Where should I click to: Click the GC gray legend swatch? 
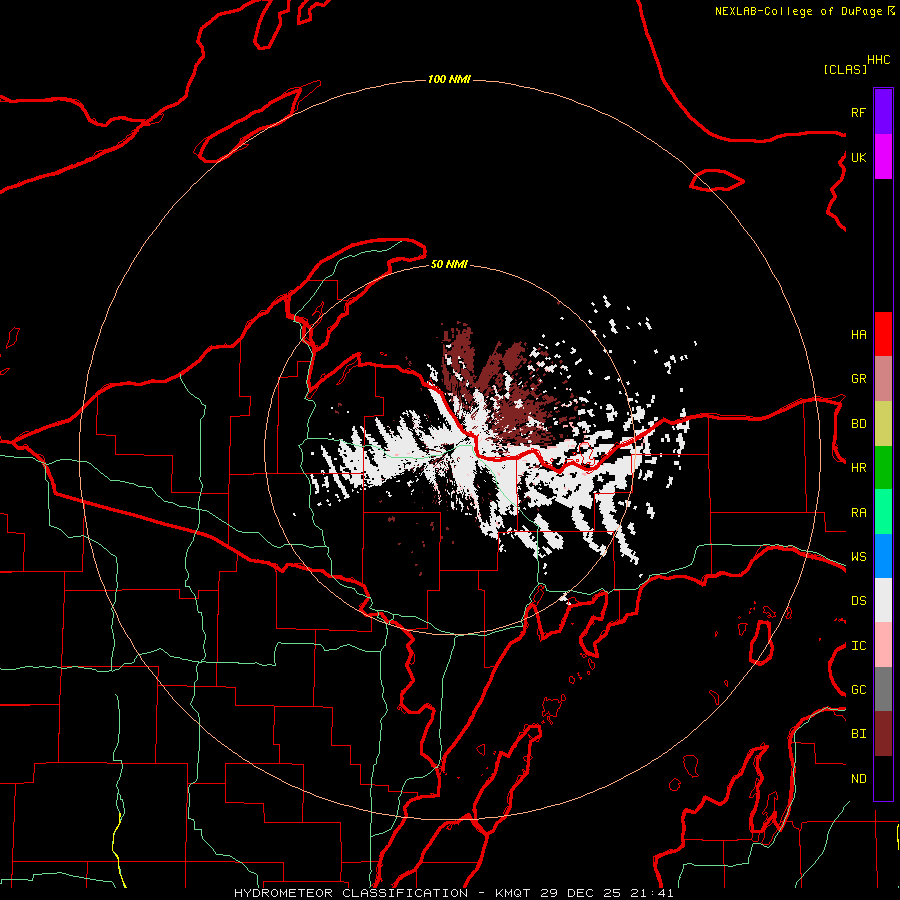(883, 689)
